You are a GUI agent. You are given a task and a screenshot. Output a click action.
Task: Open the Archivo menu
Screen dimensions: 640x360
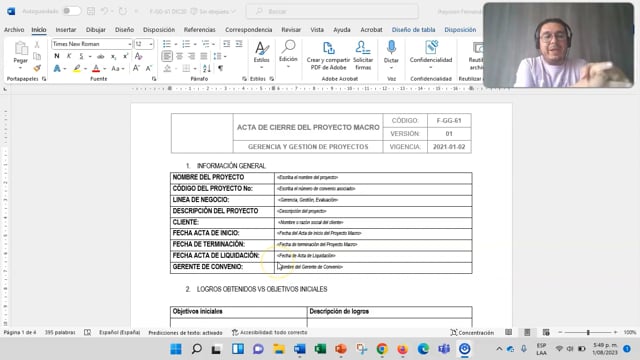pos(14,30)
